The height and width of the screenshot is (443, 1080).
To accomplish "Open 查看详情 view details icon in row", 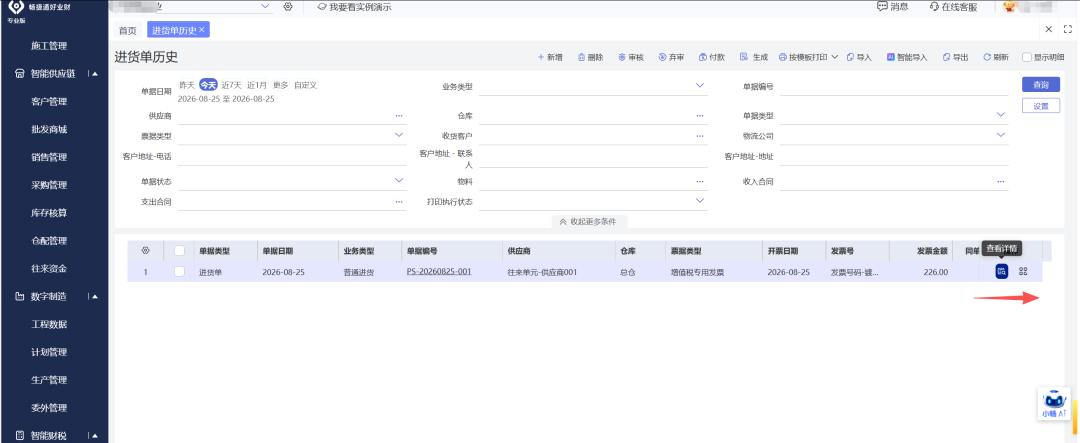I will point(1001,271).
